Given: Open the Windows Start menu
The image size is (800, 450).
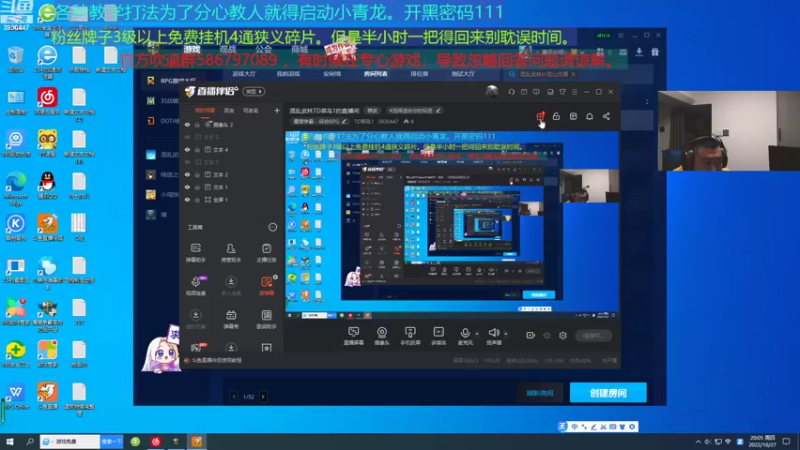Looking at the screenshot, I should pyautogui.click(x=9, y=441).
